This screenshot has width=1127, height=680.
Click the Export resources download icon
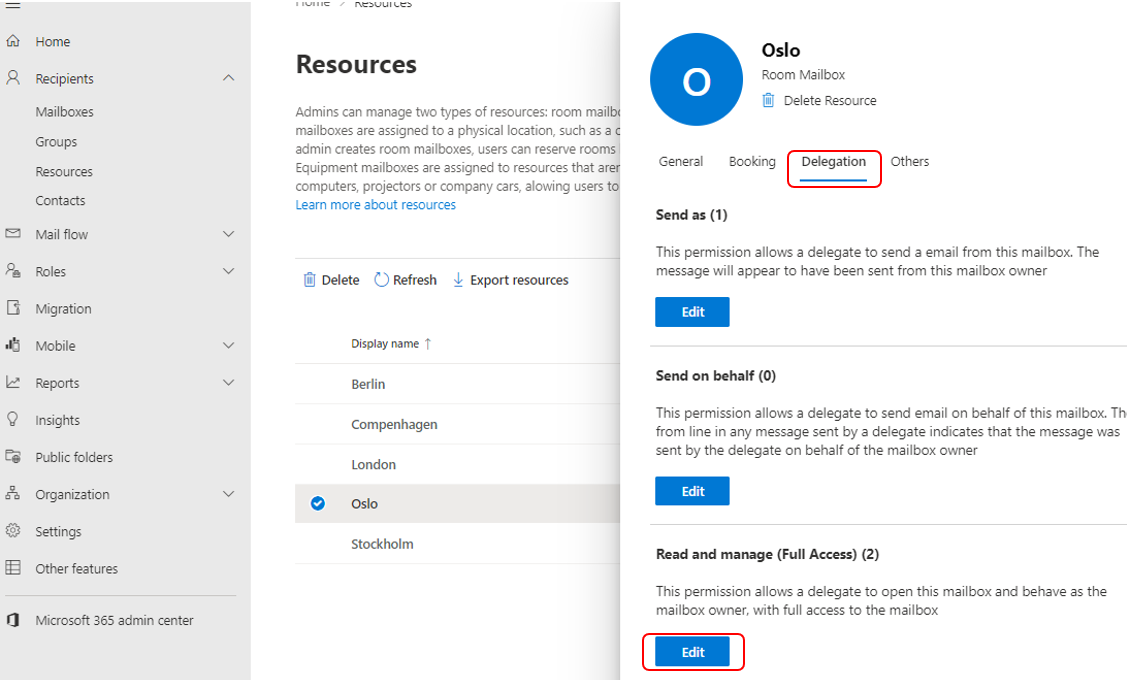458,279
